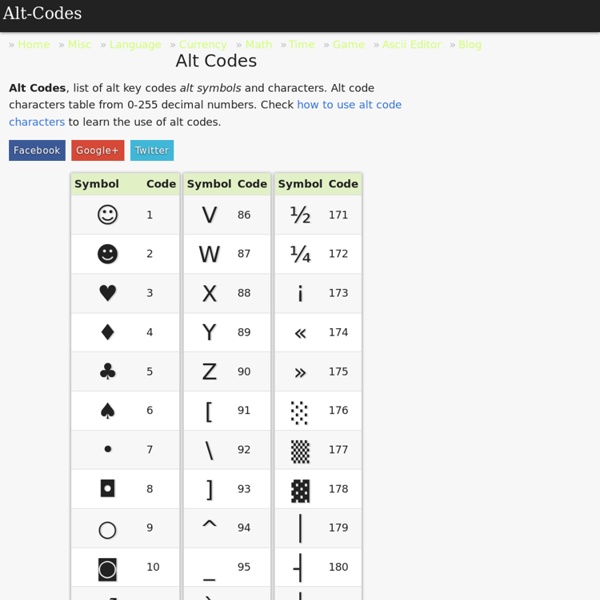
Task: Click the medium shade block symbol 177
Action: 300,450
